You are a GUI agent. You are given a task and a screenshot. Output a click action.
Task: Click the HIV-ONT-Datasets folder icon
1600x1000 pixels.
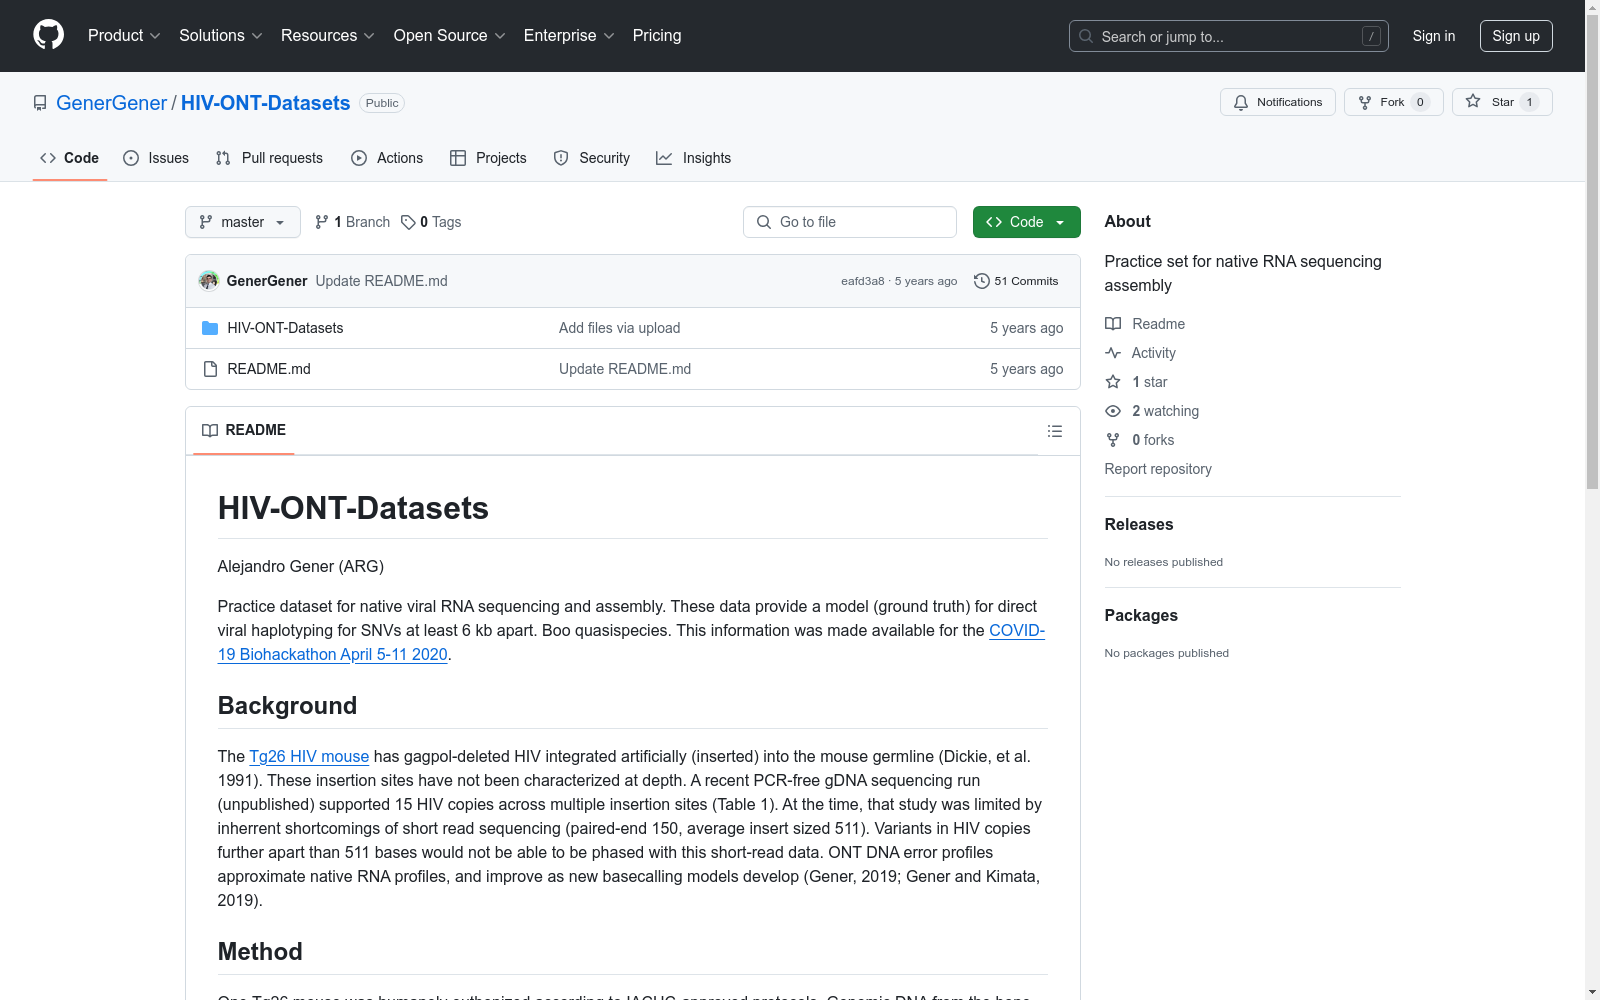pyautogui.click(x=210, y=328)
